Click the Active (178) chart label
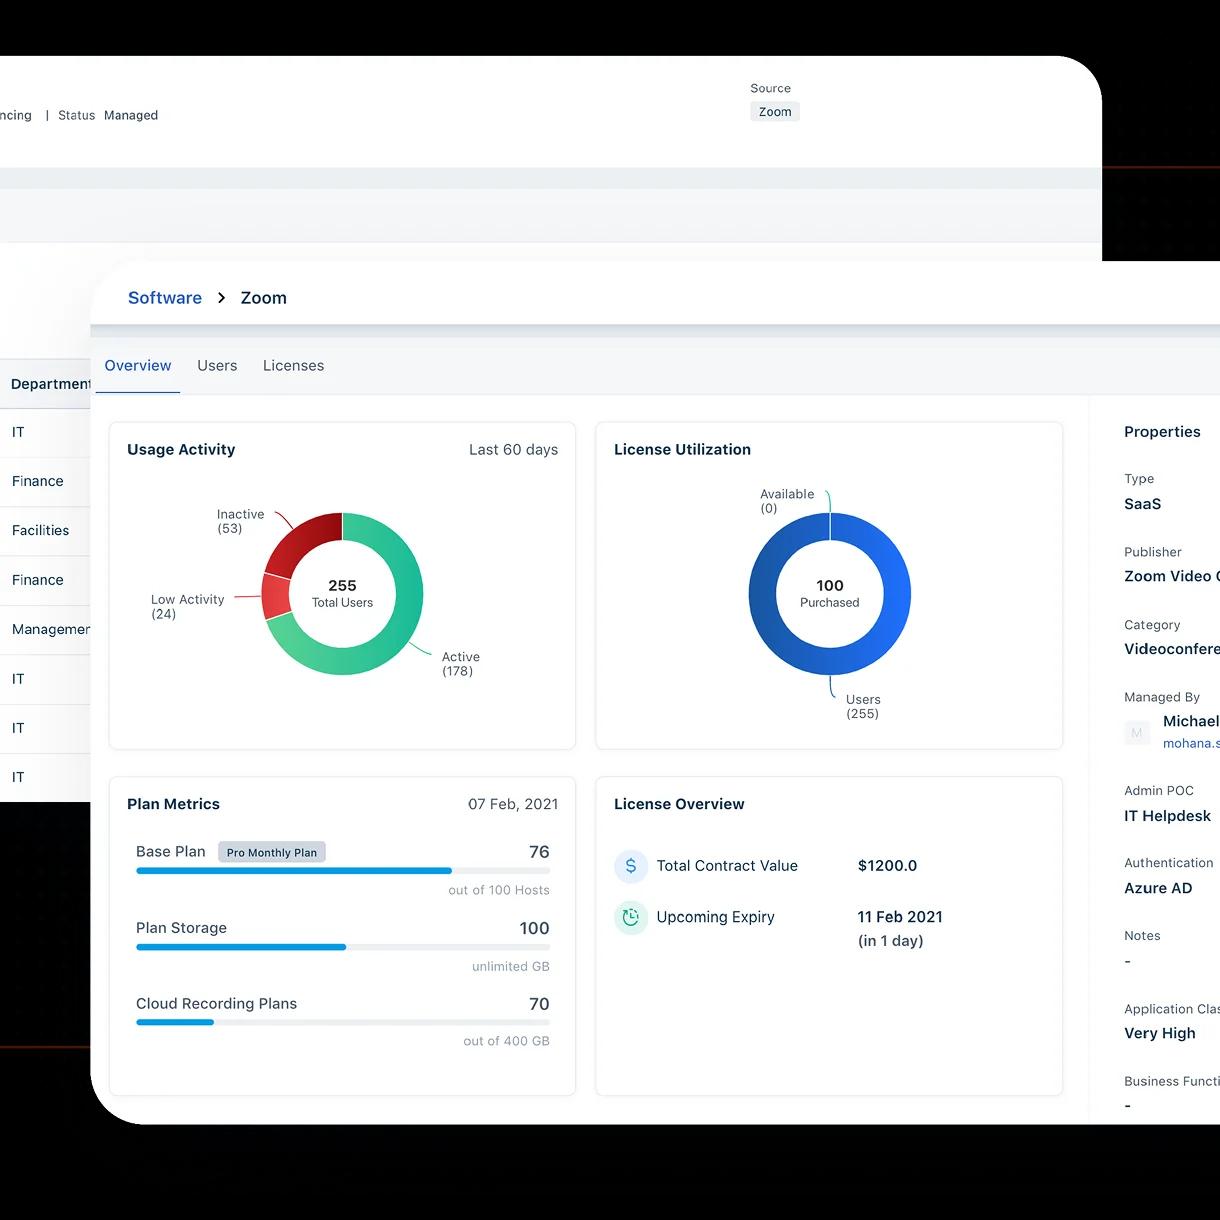The height and width of the screenshot is (1220, 1220). [x=460, y=664]
